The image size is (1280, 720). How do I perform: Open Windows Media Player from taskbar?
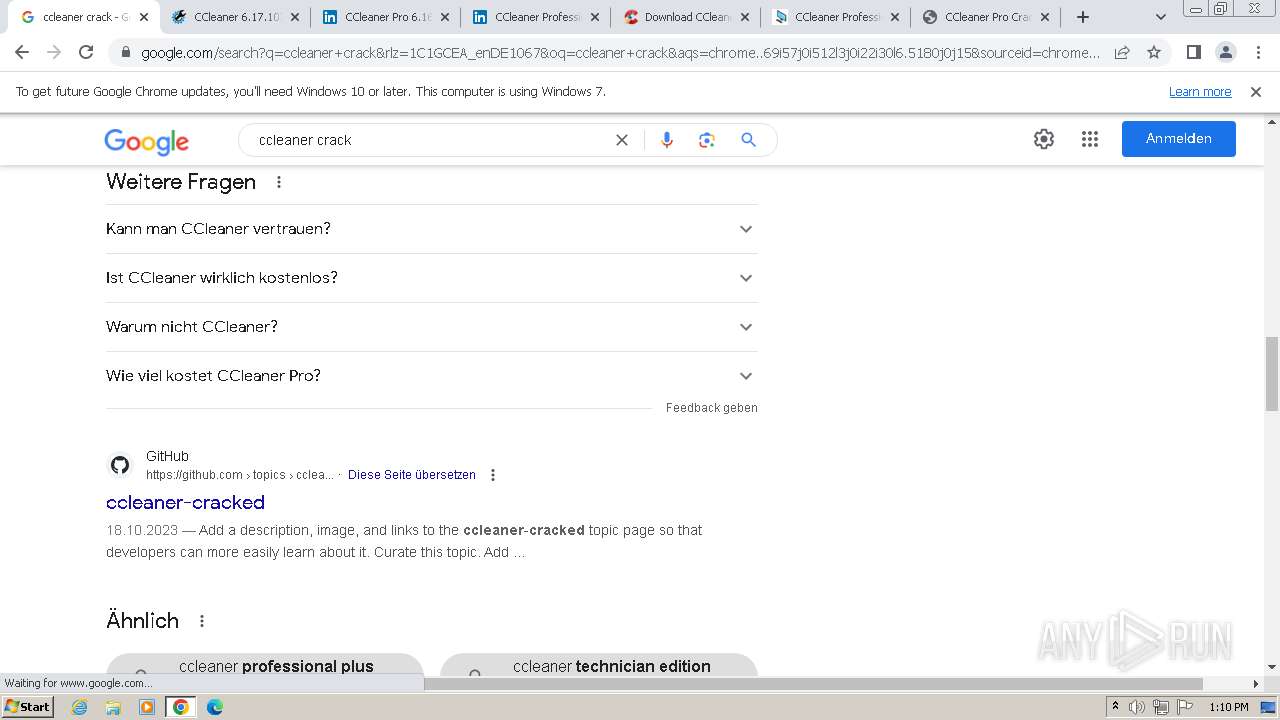[147, 707]
